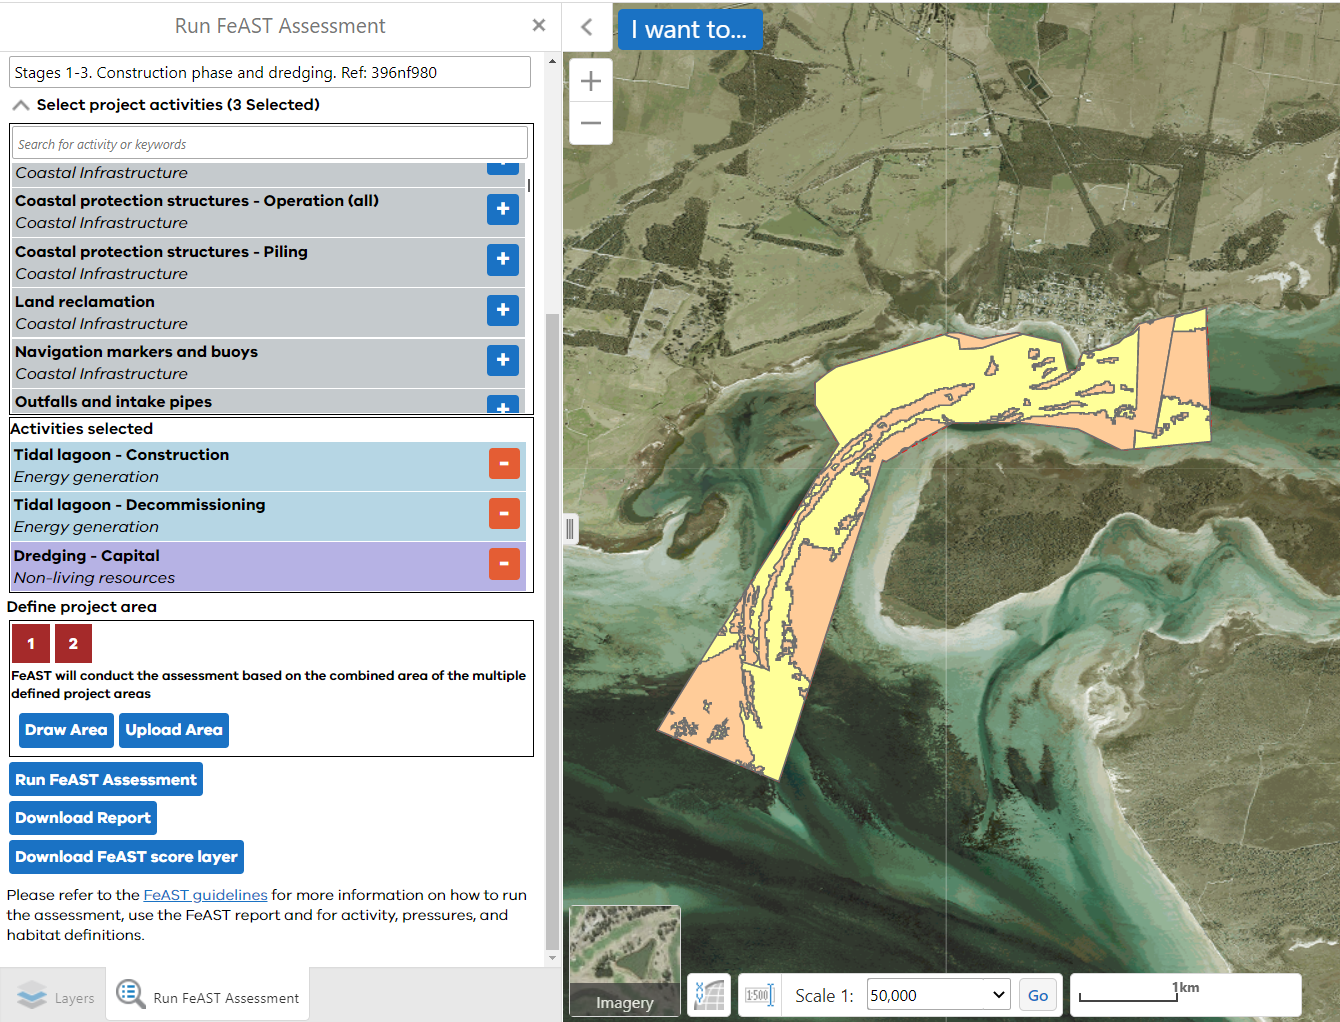Collapse the side panel with arrow
The width and height of the screenshot is (1340, 1022).
click(x=587, y=27)
